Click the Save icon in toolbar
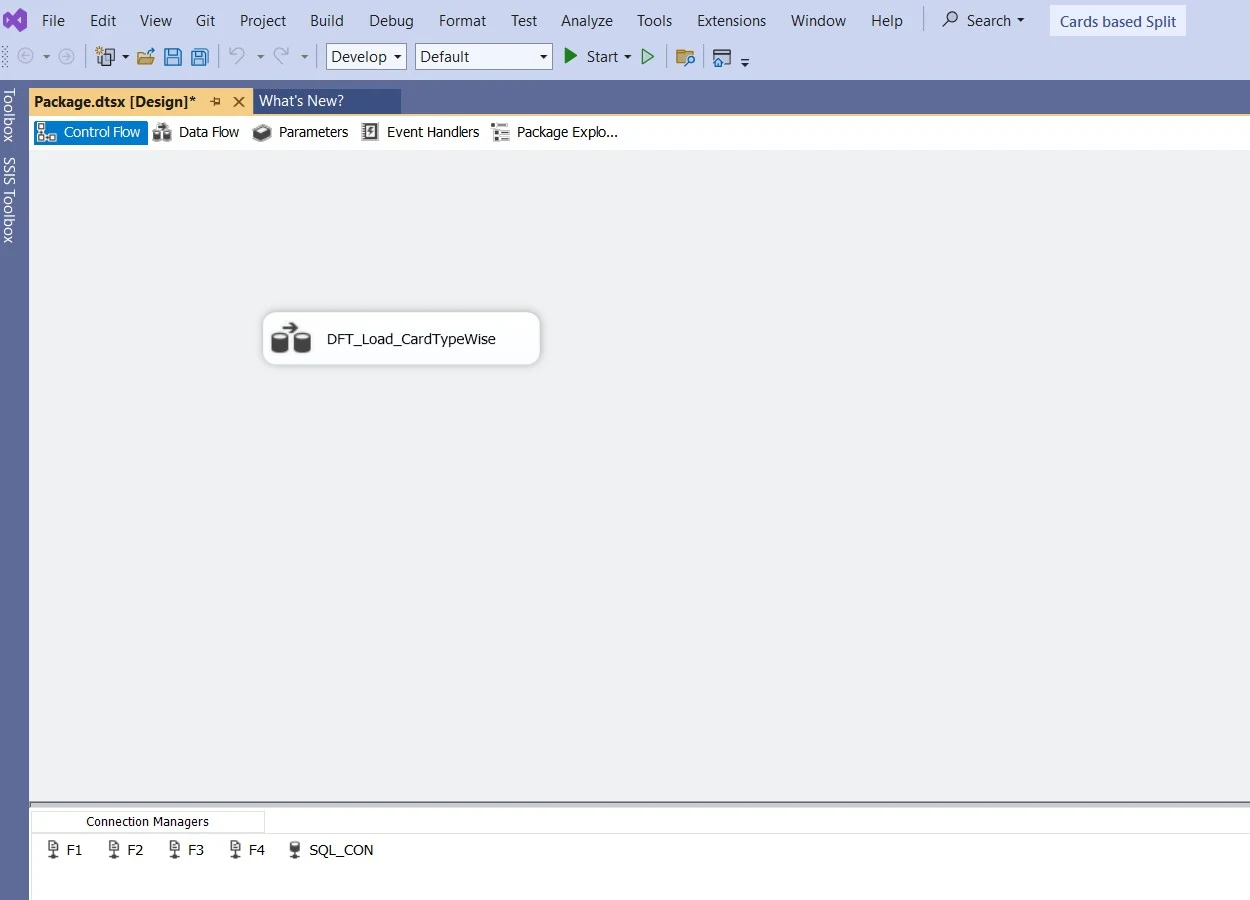 [x=173, y=57]
